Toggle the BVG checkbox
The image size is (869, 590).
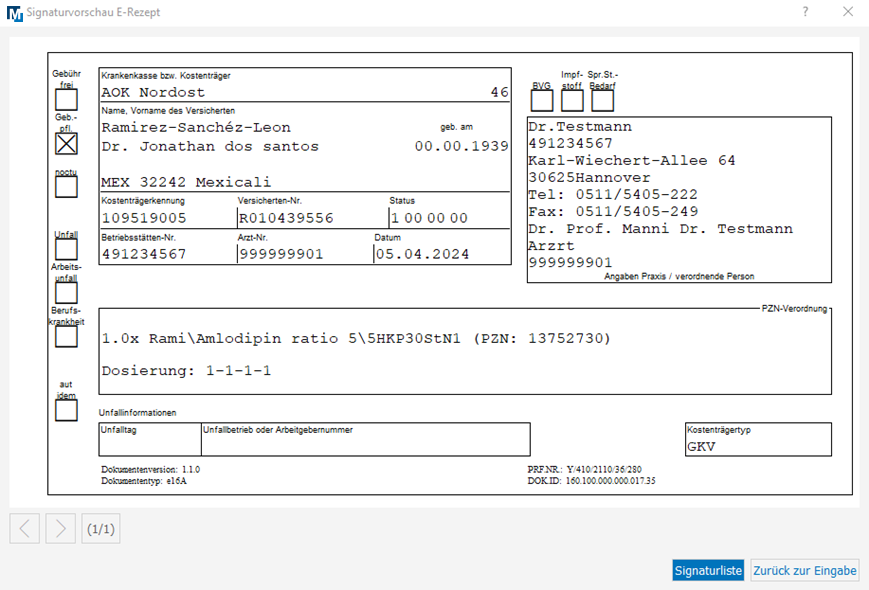coord(542,100)
